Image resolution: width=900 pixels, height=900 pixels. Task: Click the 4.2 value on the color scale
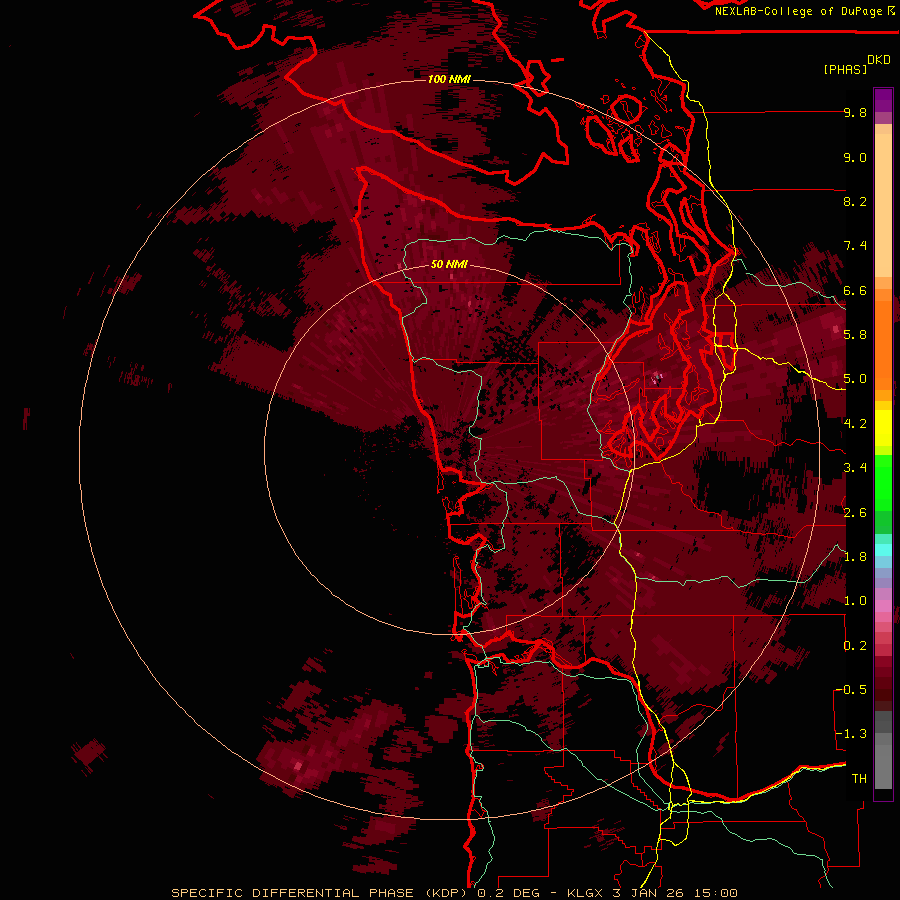point(855,424)
